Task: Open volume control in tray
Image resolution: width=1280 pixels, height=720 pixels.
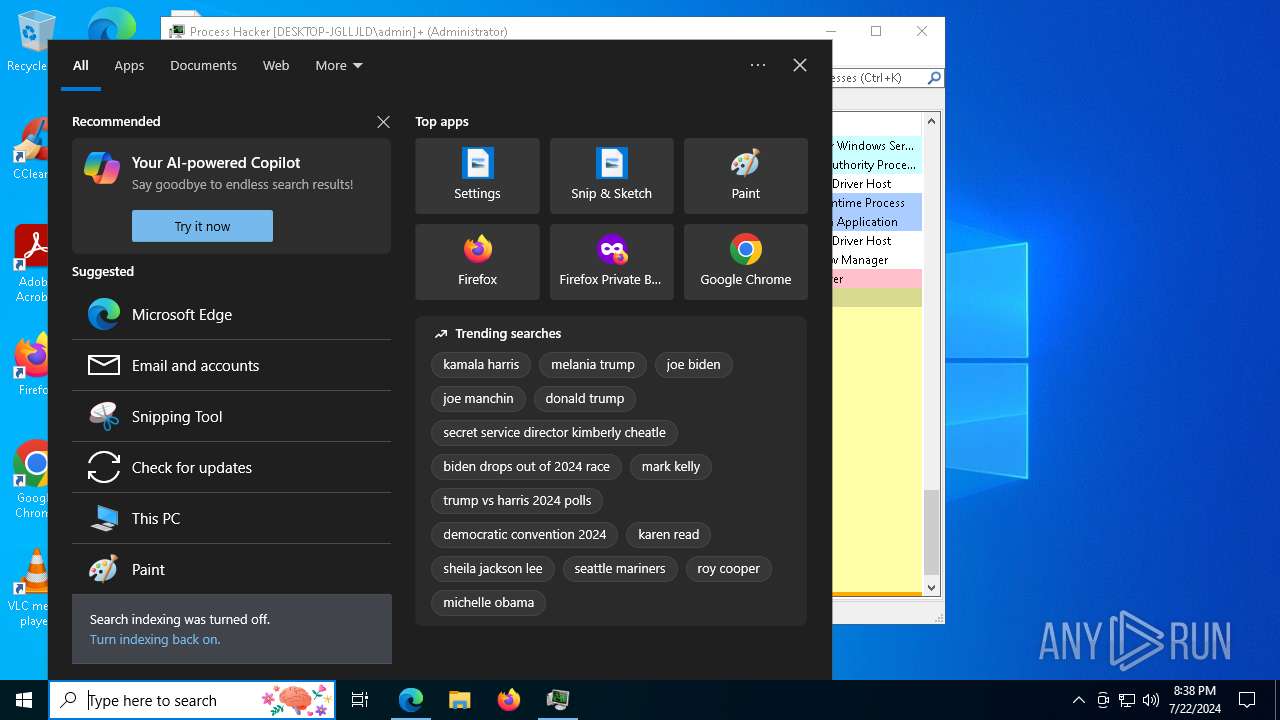Action: 1151,700
